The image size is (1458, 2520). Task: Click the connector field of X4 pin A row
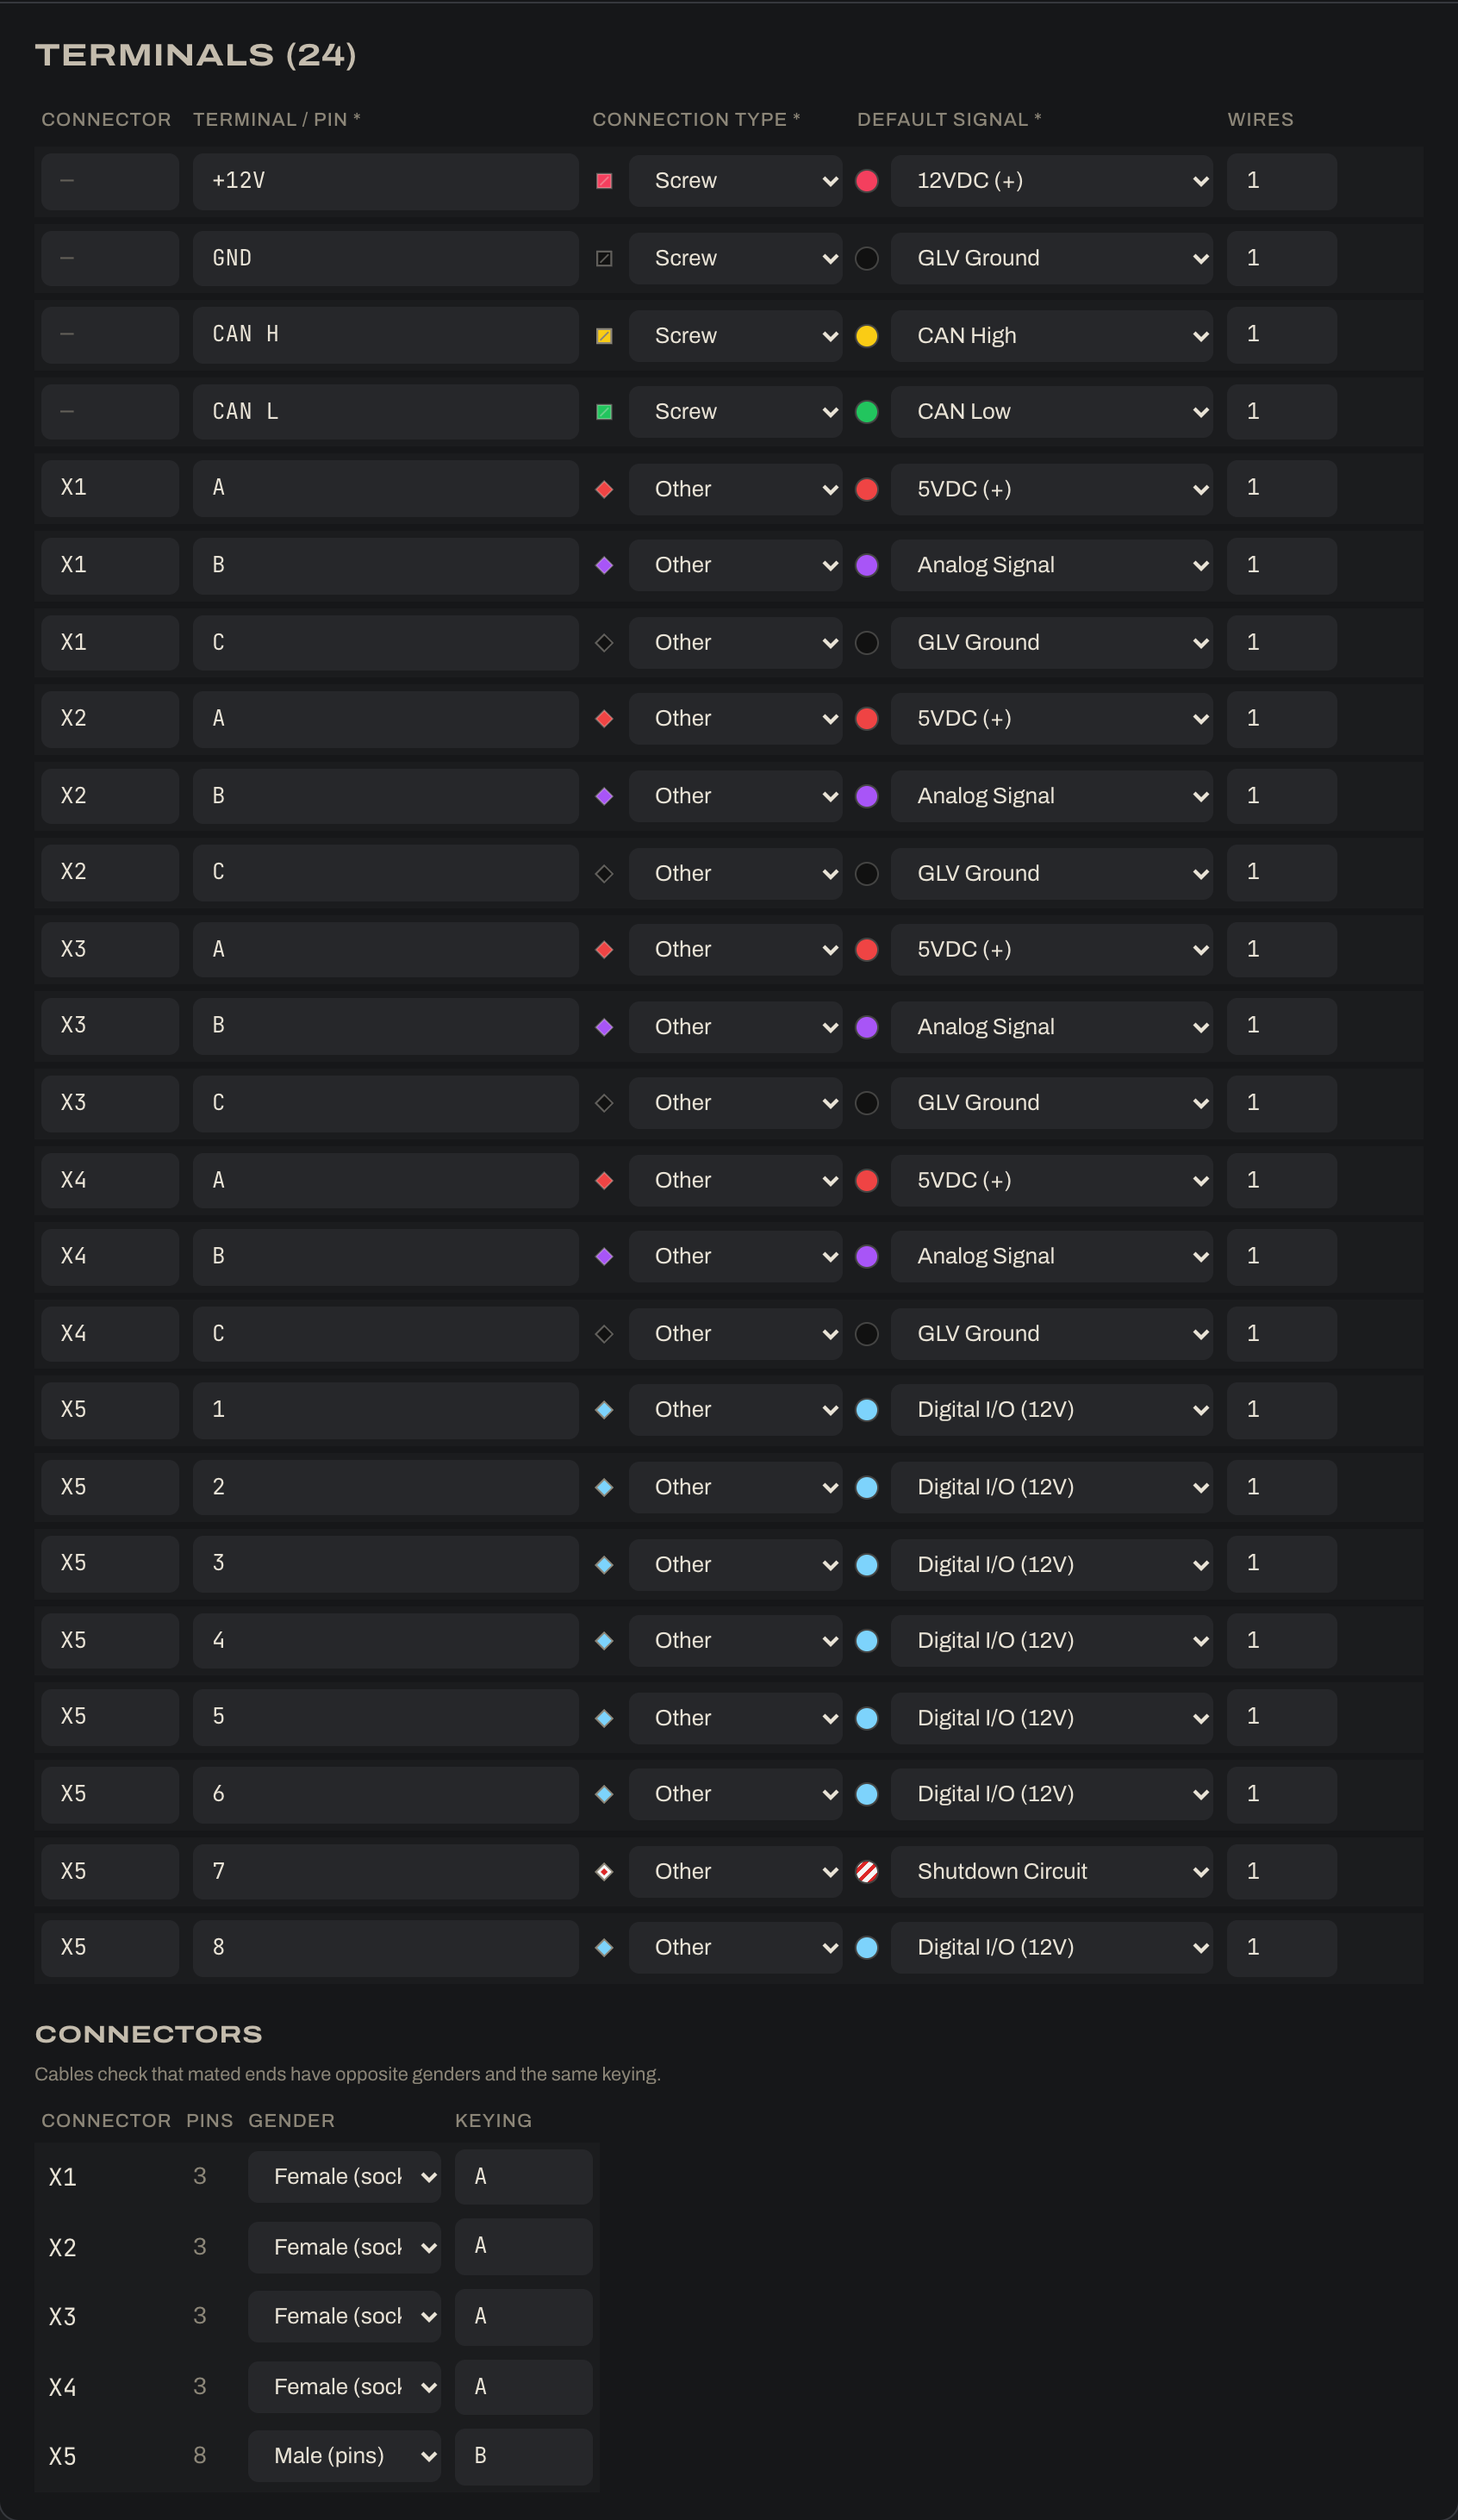tap(110, 1180)
